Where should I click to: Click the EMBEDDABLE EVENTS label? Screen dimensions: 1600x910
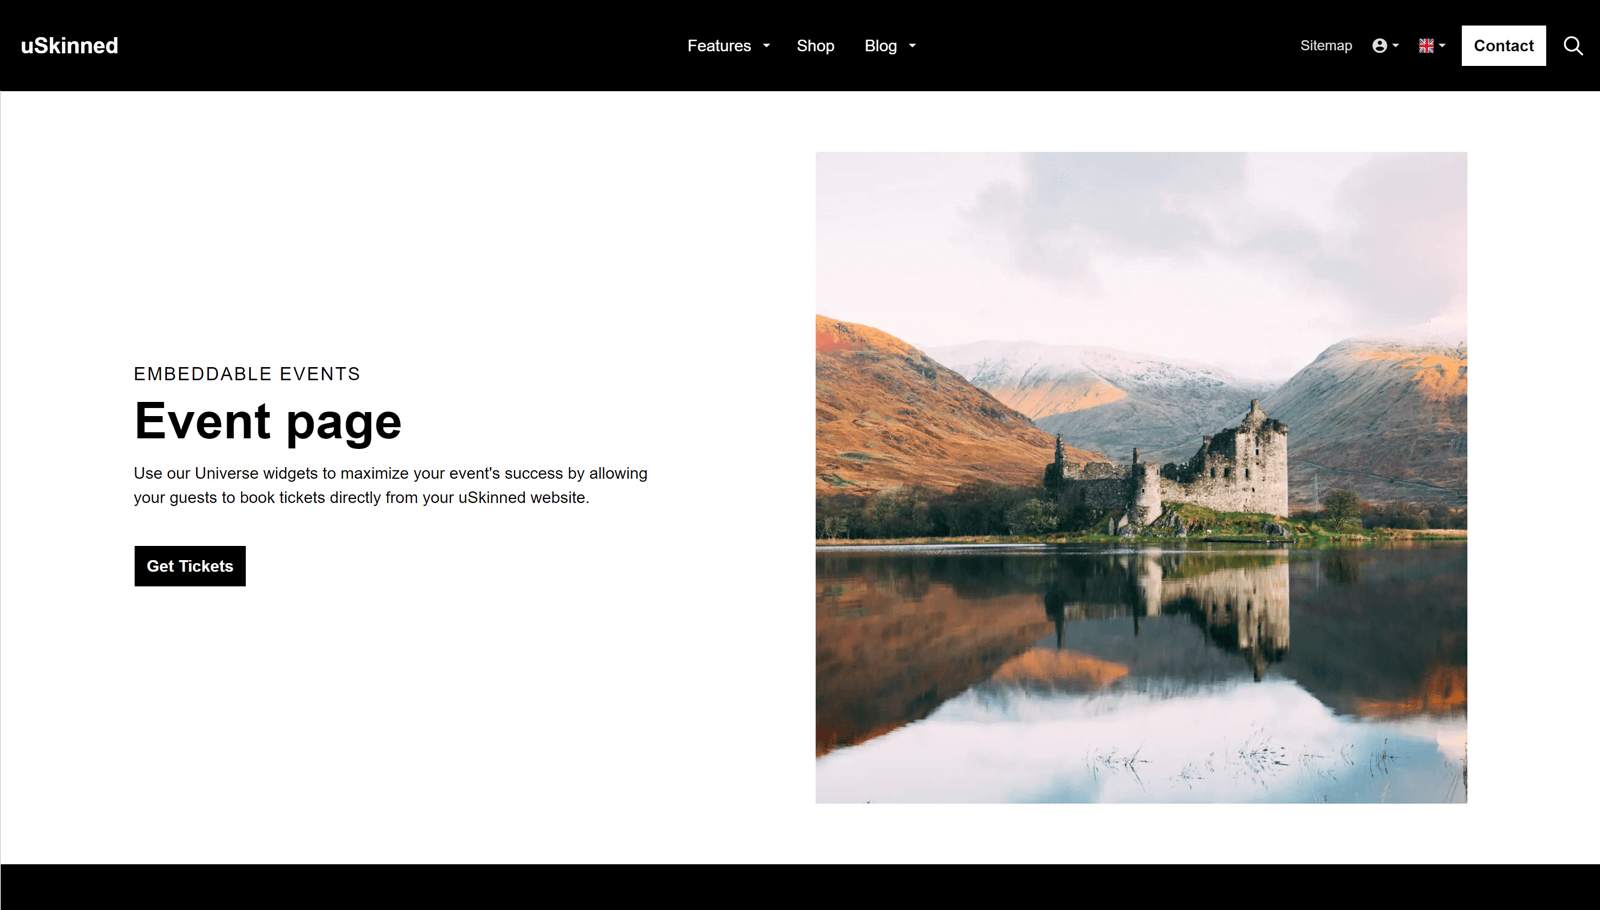pos(247,373)
